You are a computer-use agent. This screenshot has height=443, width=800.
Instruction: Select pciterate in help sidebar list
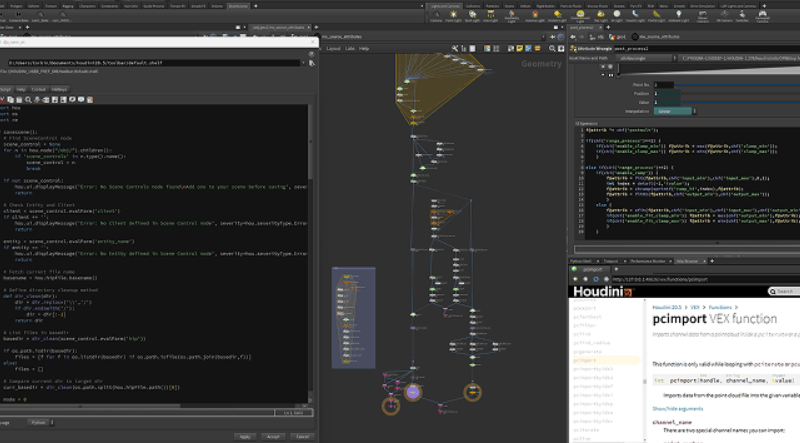586,430
